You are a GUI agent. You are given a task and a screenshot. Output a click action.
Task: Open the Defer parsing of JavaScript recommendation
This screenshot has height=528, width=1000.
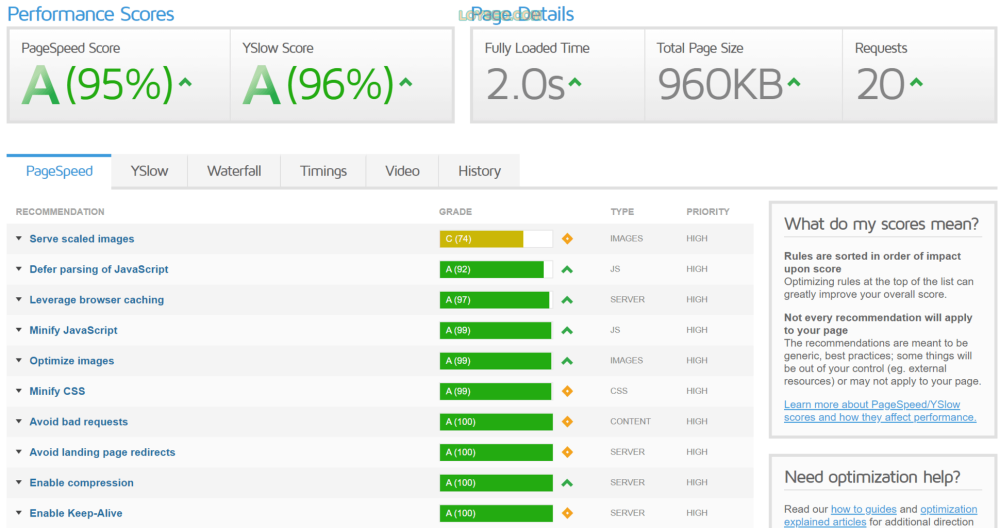point(99,269)
